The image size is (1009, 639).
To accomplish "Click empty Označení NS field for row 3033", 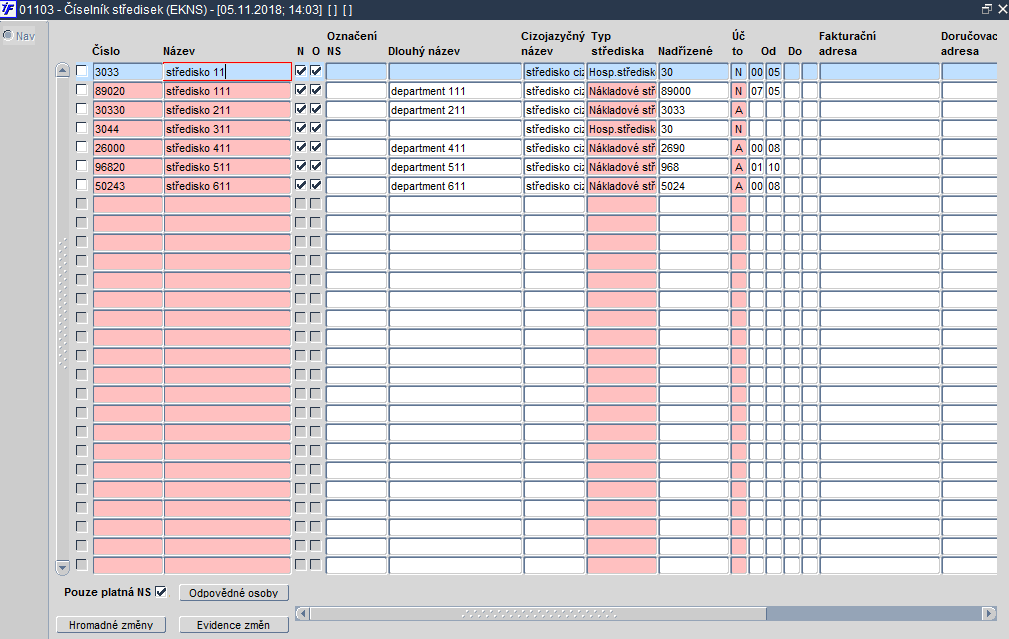I will (356, 72).
